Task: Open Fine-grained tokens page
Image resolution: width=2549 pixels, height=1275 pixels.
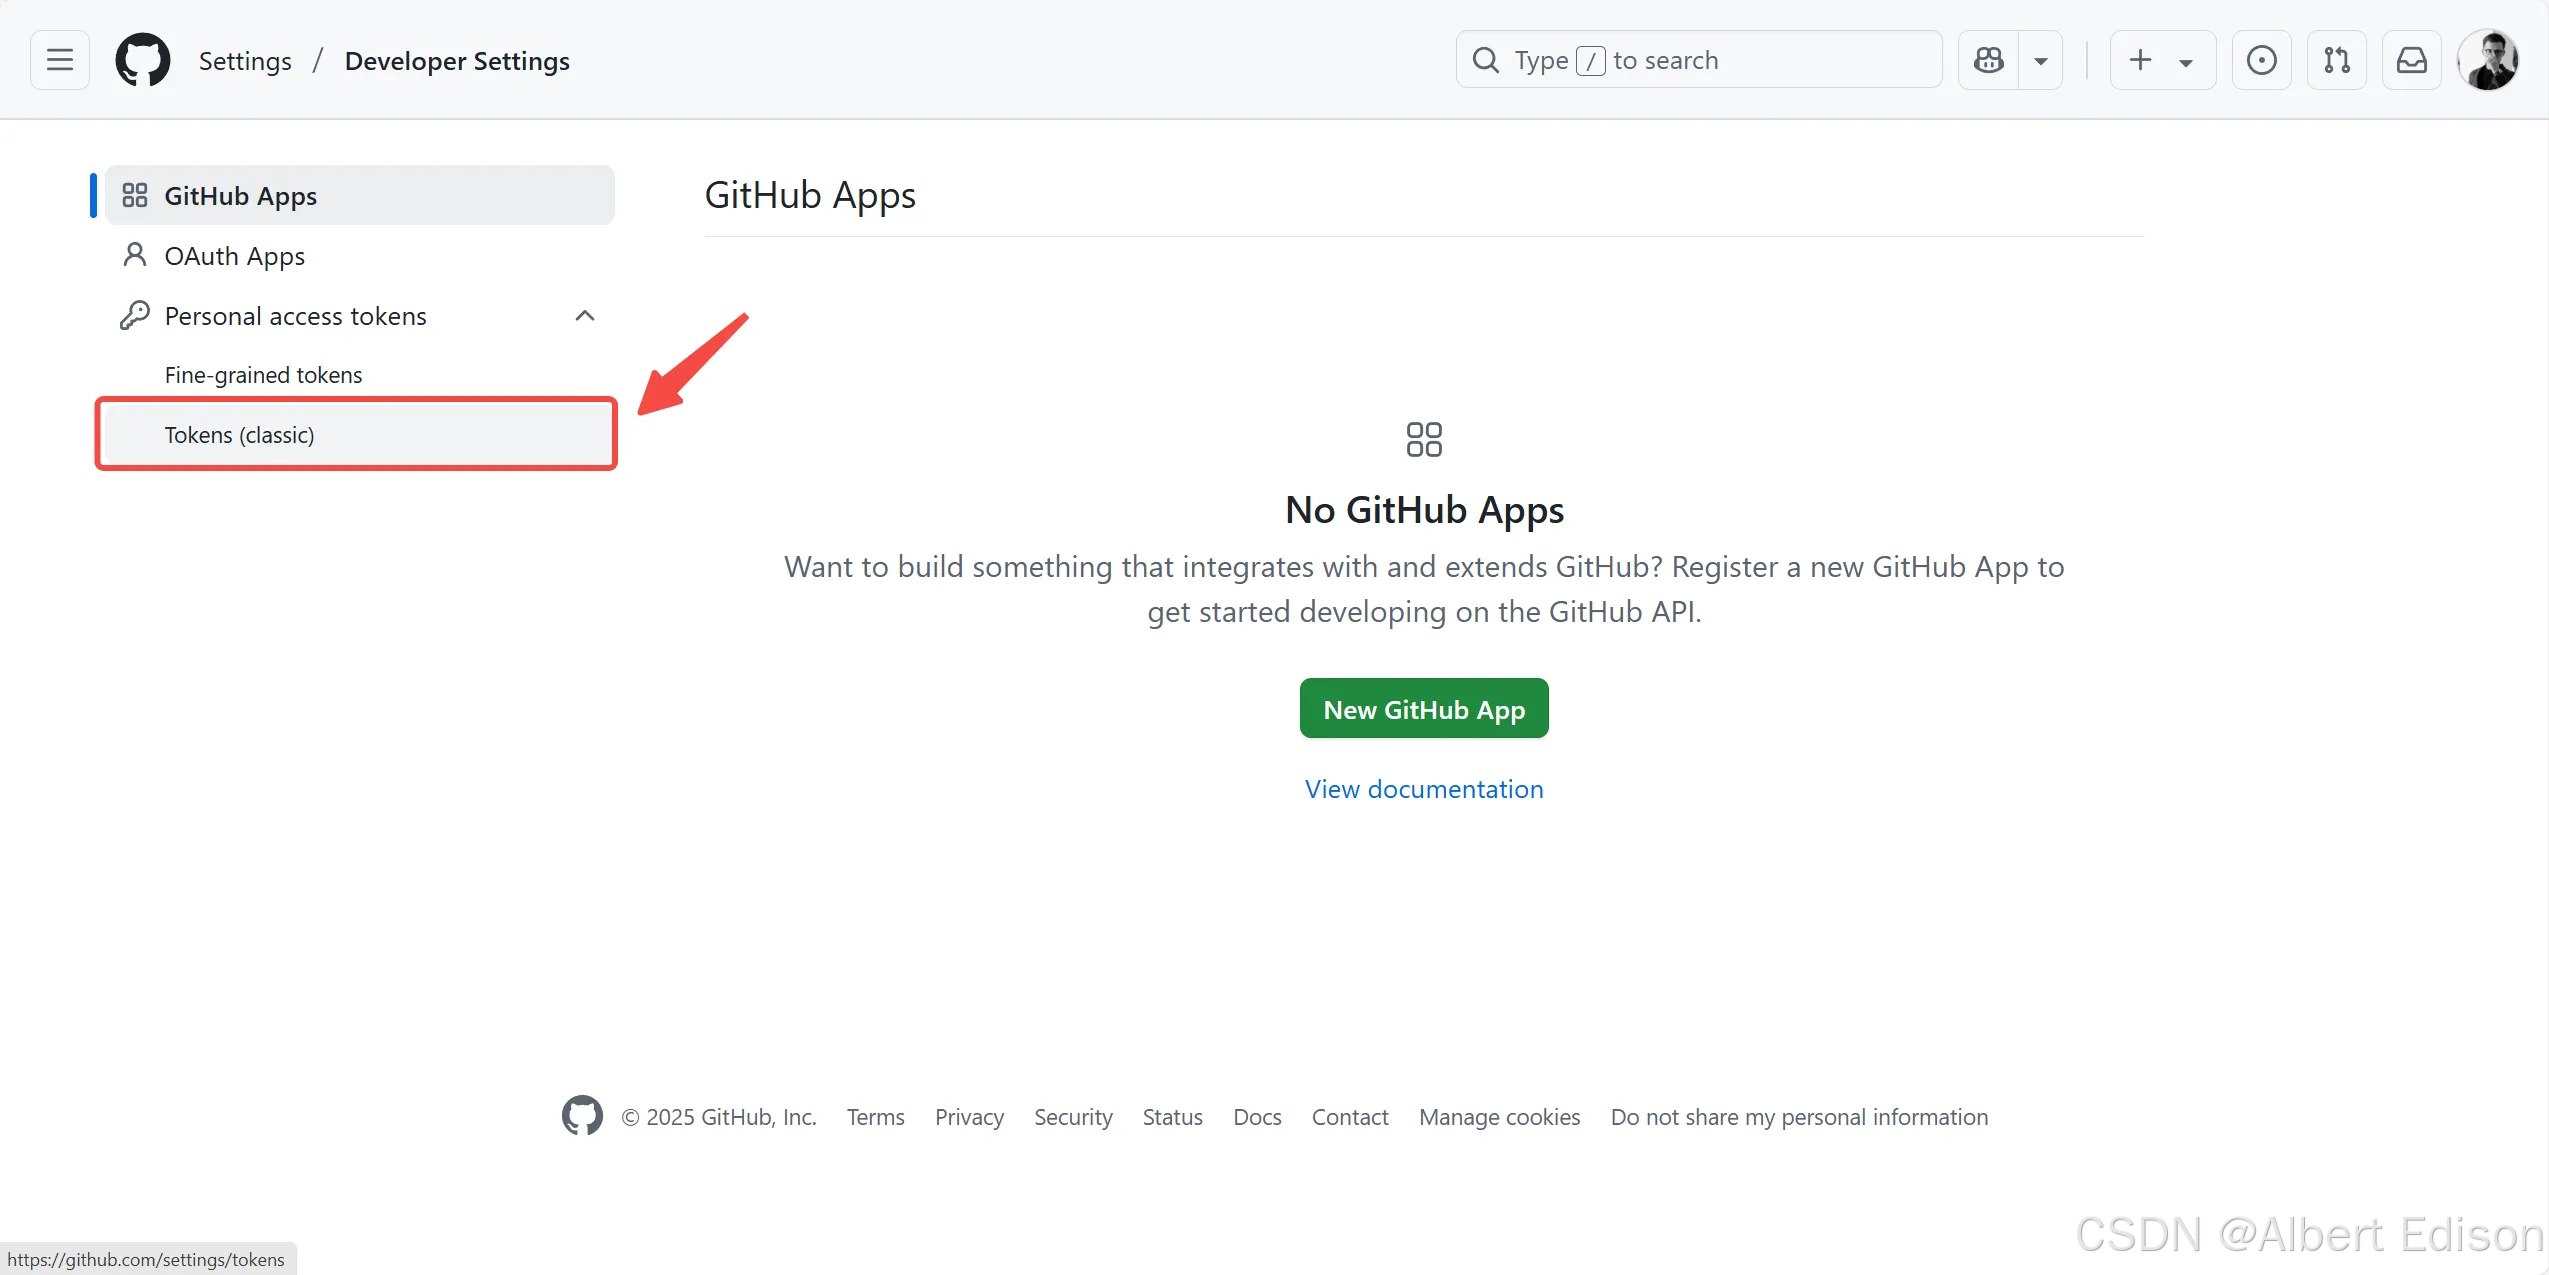Action: click(x=263, y=375)
